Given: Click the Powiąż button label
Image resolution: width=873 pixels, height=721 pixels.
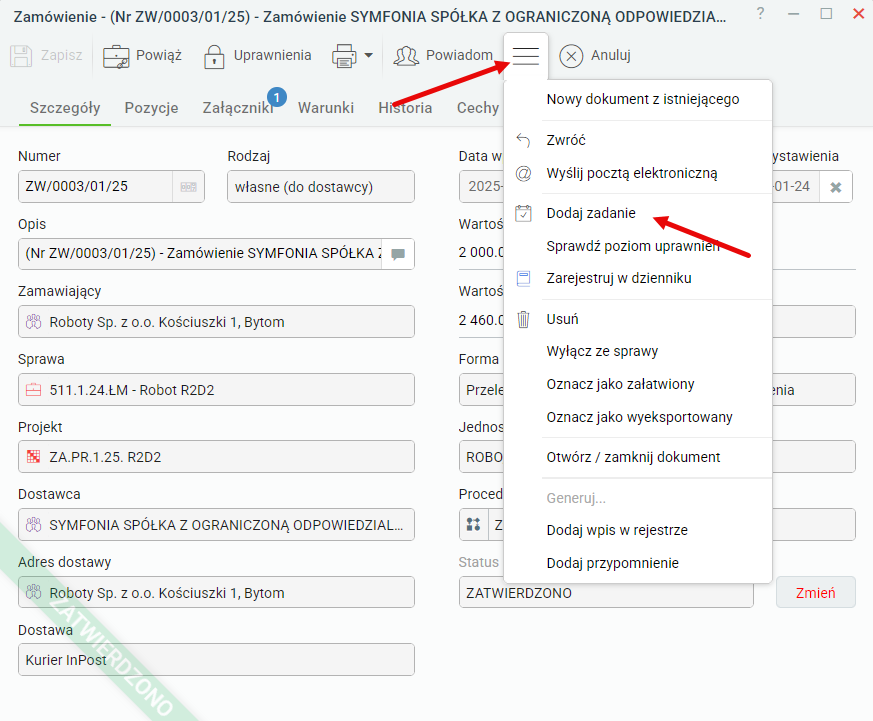Looking at the screenshot, I should tap(159, 55).
